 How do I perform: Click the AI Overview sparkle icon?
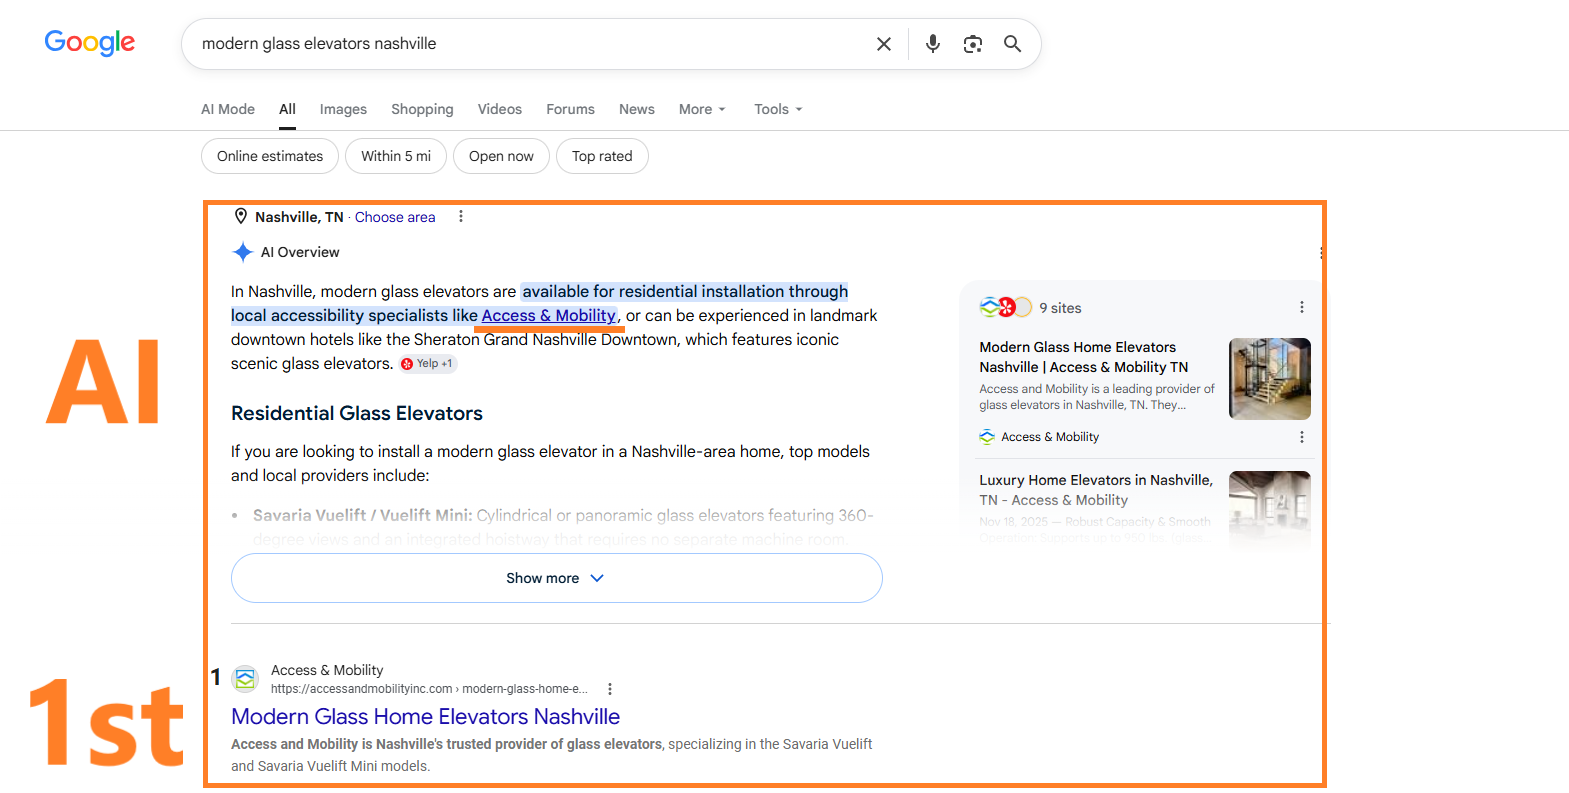[242, 252]
